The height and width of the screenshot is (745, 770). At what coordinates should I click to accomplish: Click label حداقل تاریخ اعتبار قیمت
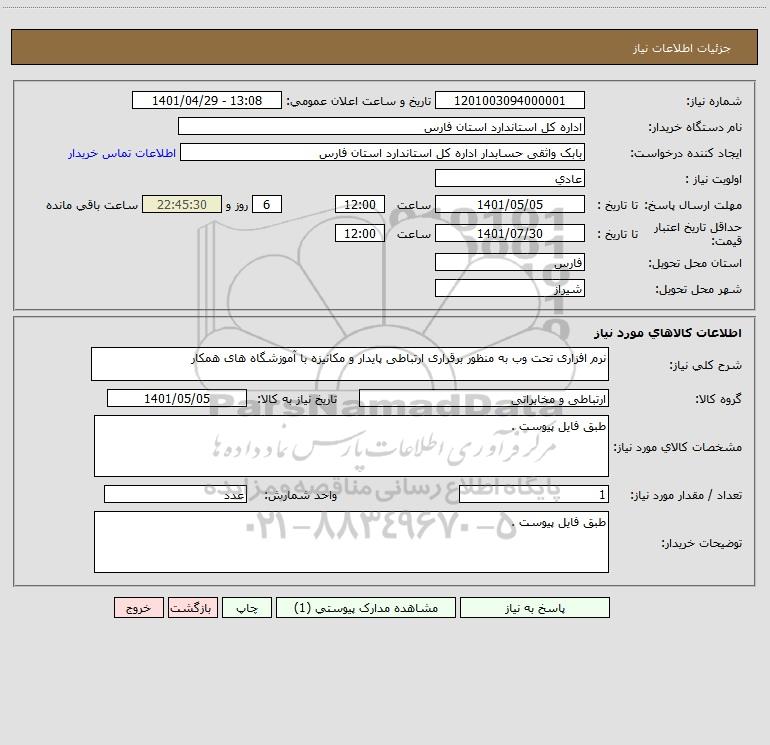click(698, 234)
